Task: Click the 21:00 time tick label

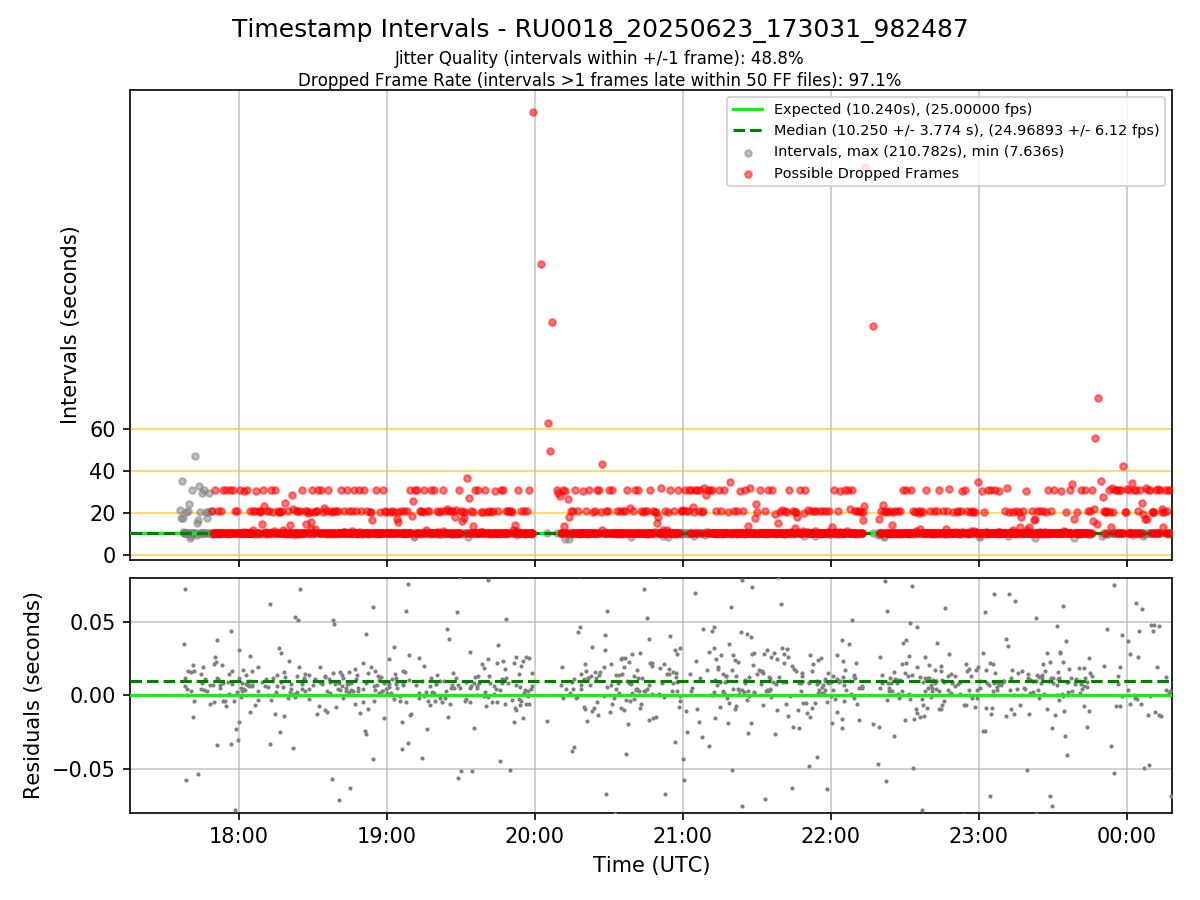Action: pos(683,835)
